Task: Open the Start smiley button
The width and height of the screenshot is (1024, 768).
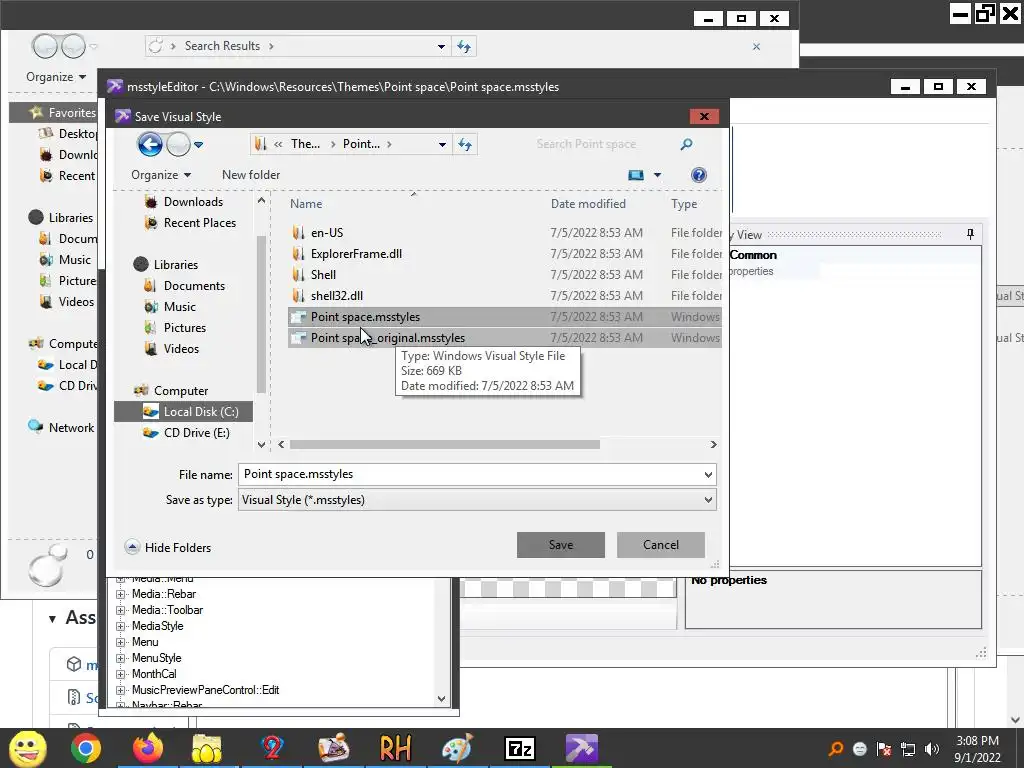Action: point(27,748)
